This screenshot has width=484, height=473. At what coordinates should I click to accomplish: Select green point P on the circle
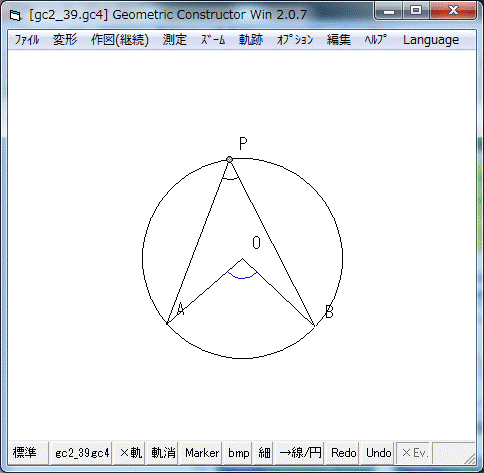(229, 160)
